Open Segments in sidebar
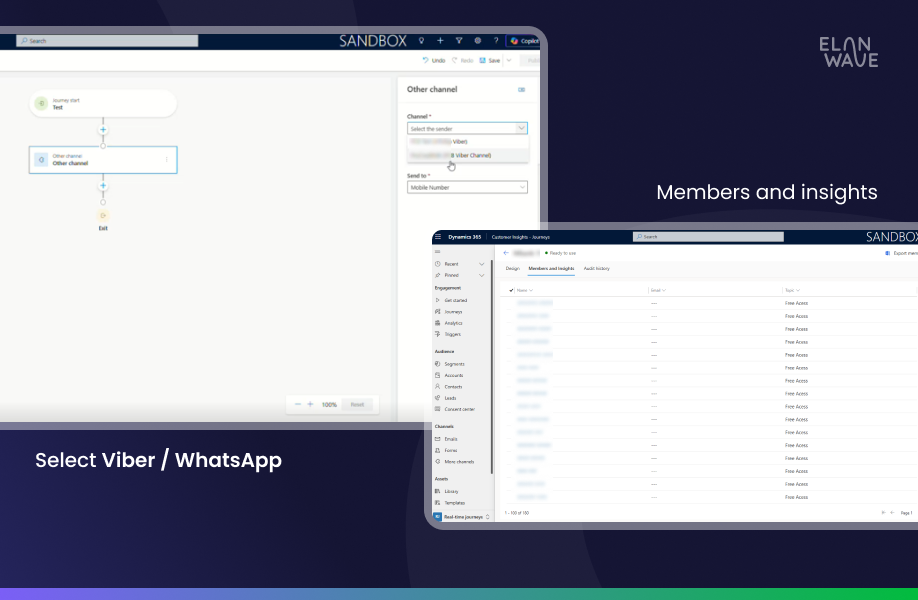Screen dimensions: 918x600 [x=454, y=364]
